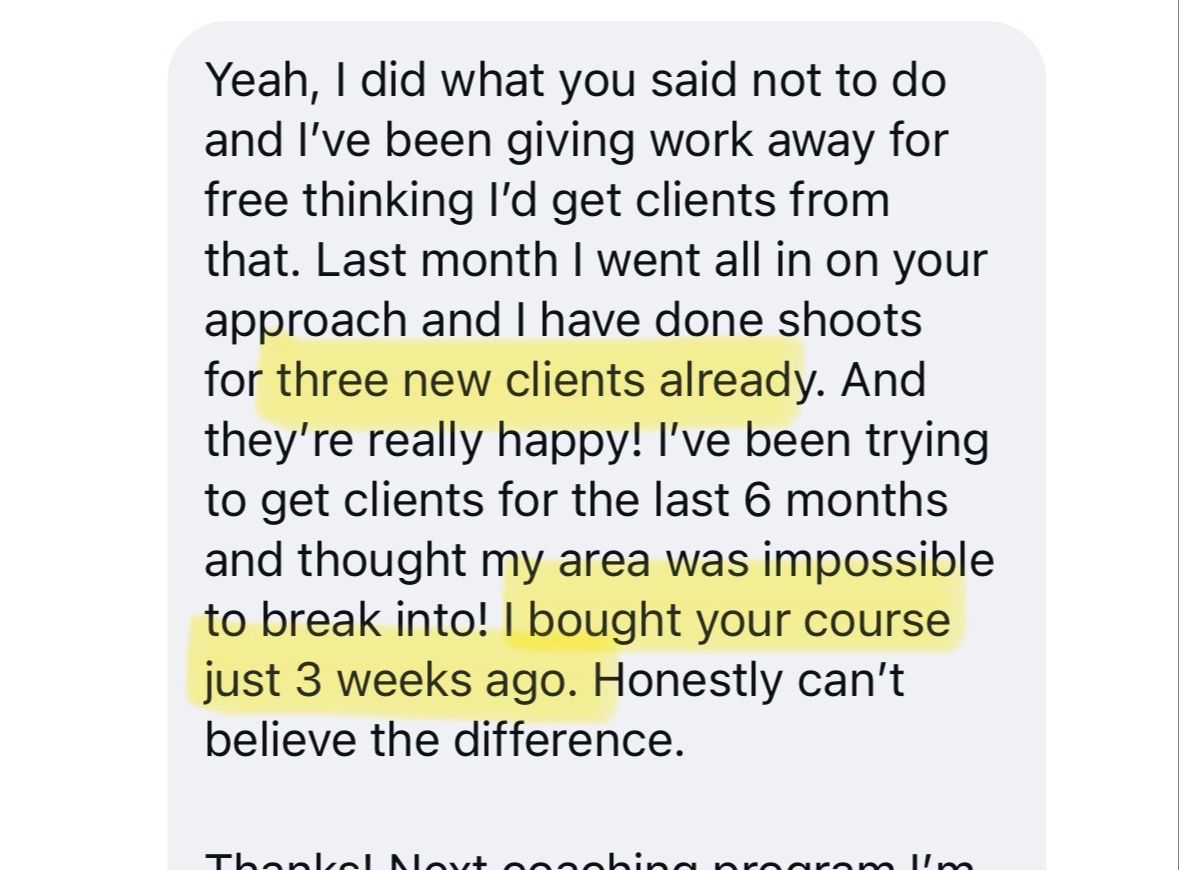1179x870 pixels.
Task: Tap the words 'approach and I have done shoots'
Action: [563, 321]
